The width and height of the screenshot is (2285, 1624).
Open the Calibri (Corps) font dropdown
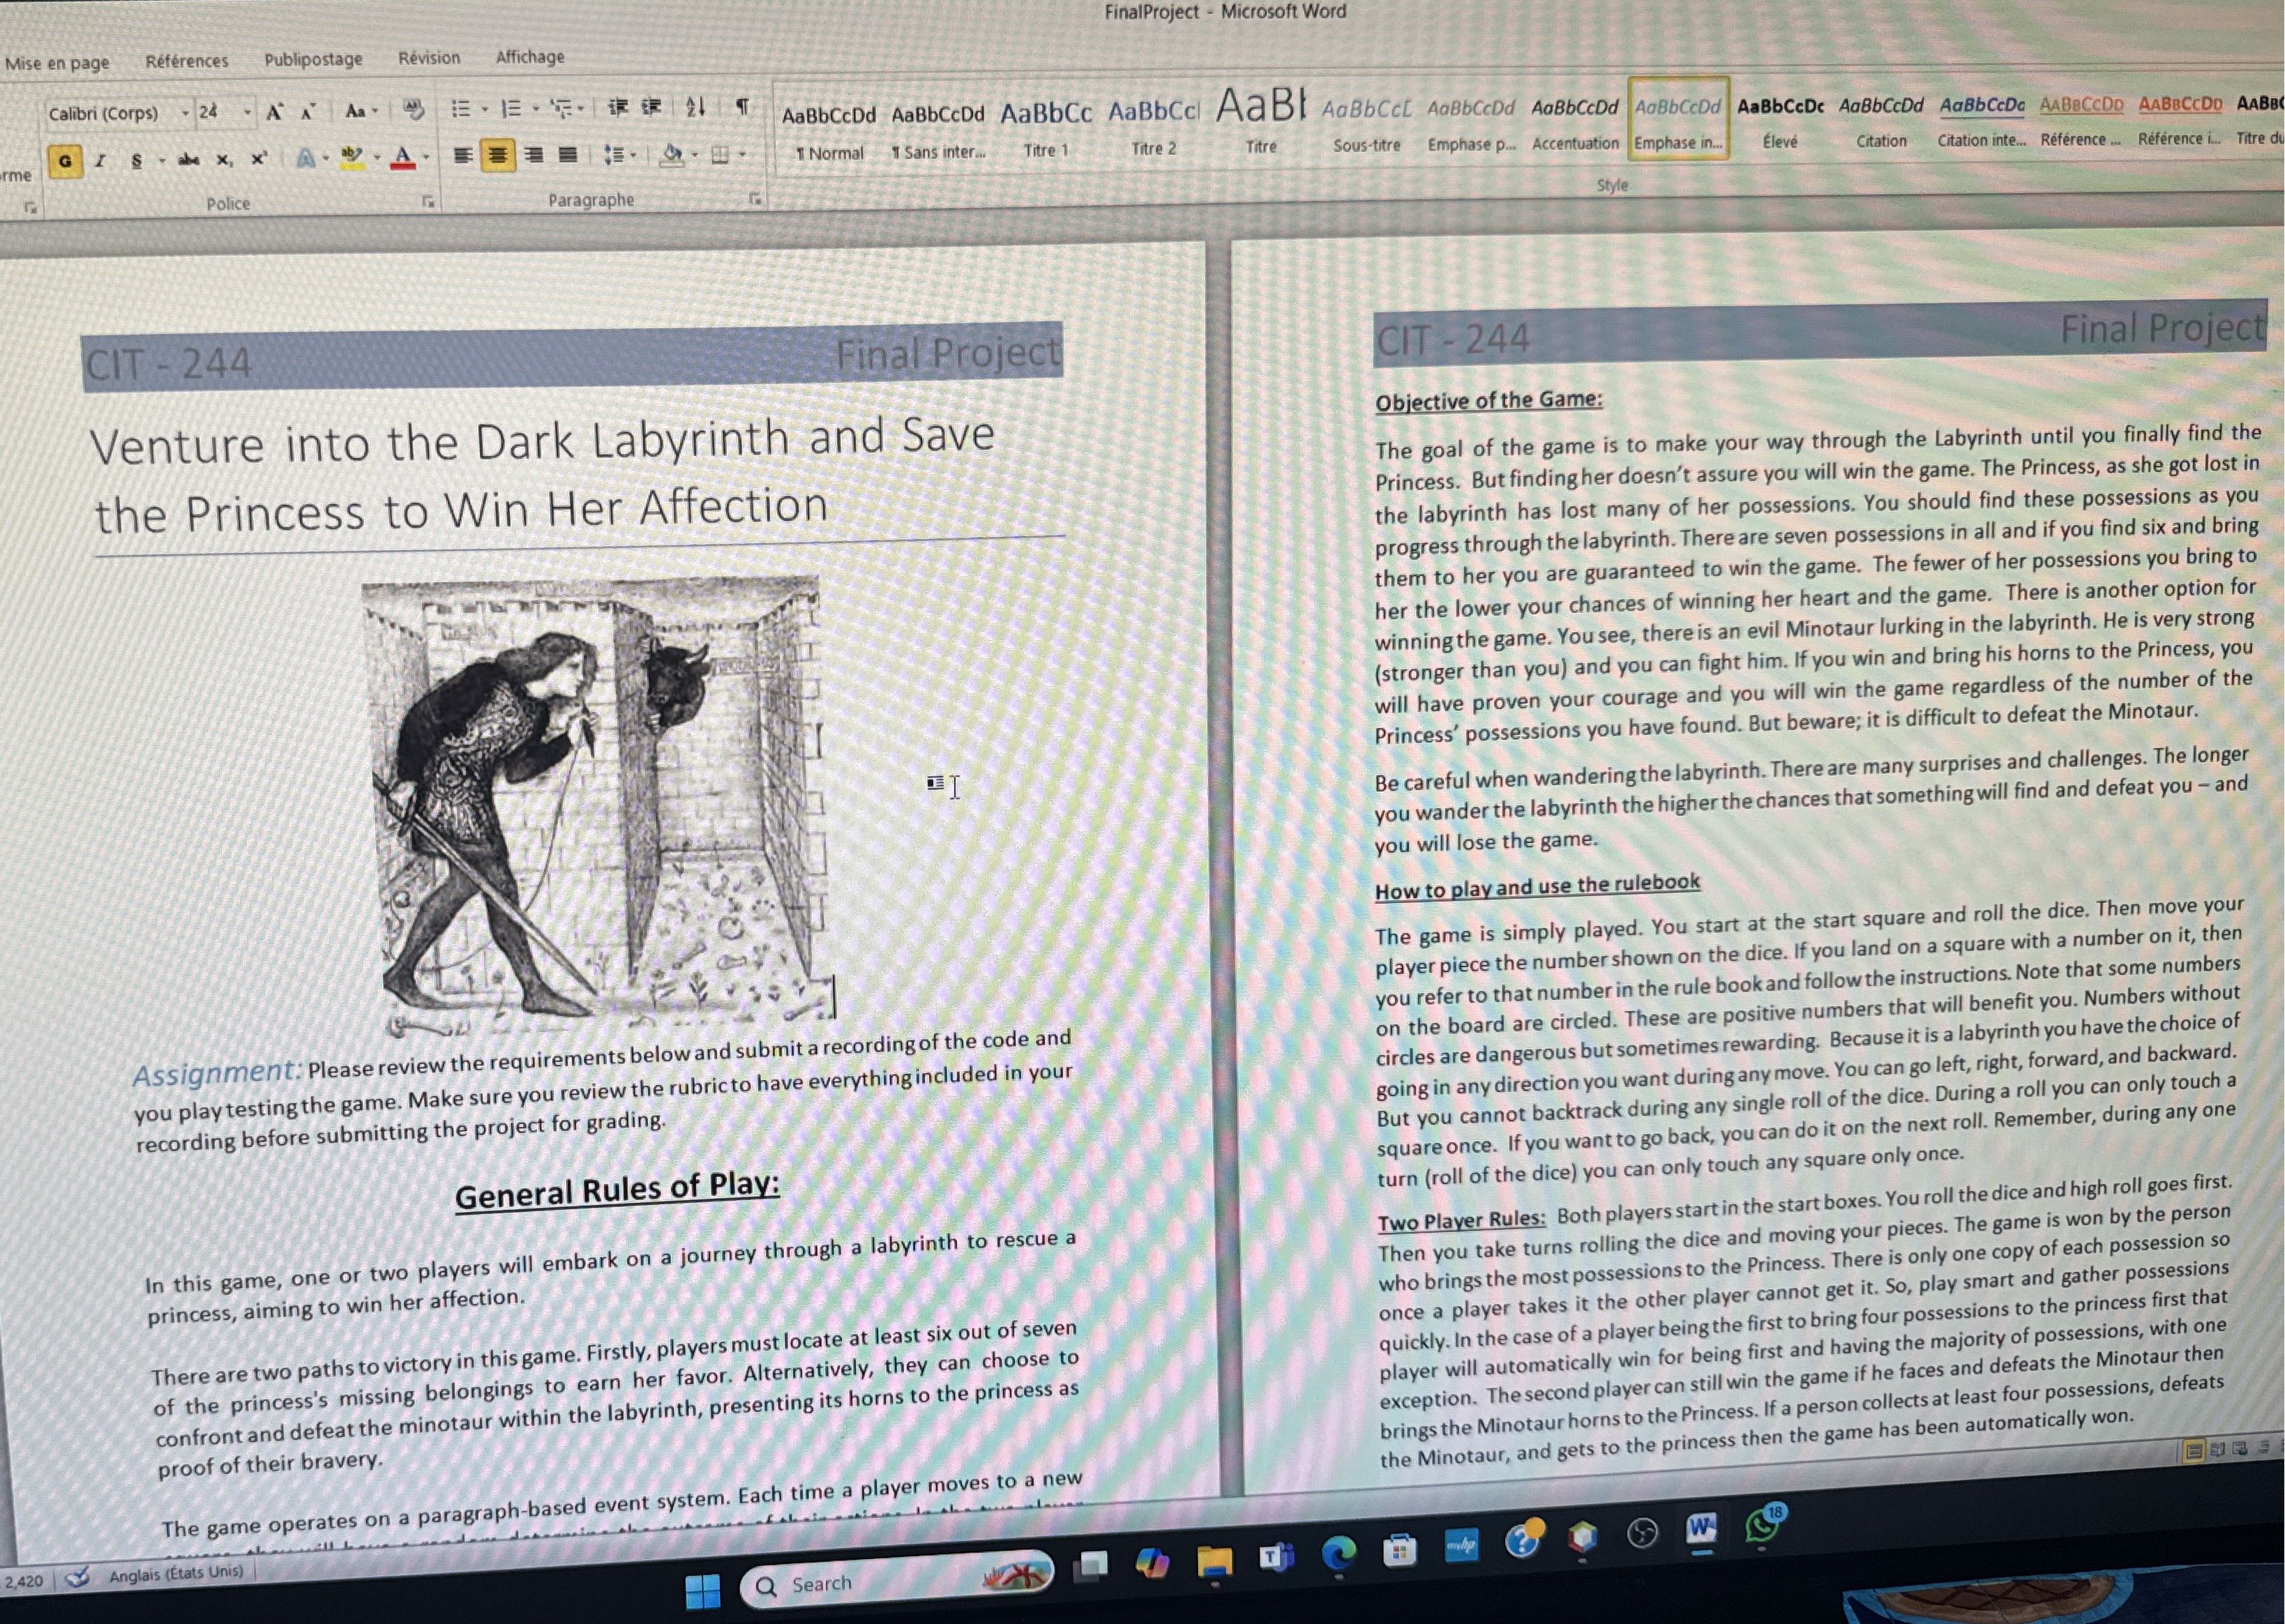[184, 113]
